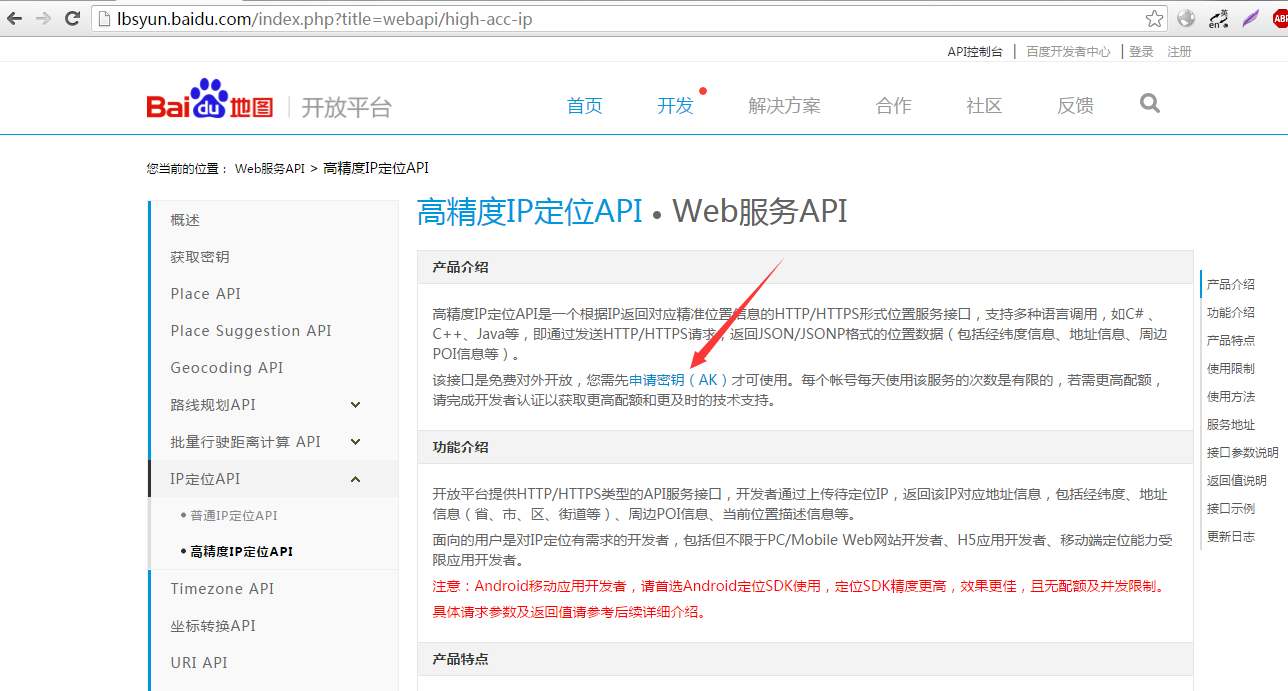This screenshot has width=1288, height=691.
Task: Jump to 返回值说明 anchor
Action: pyautogui.click(x=1236, y=481)
